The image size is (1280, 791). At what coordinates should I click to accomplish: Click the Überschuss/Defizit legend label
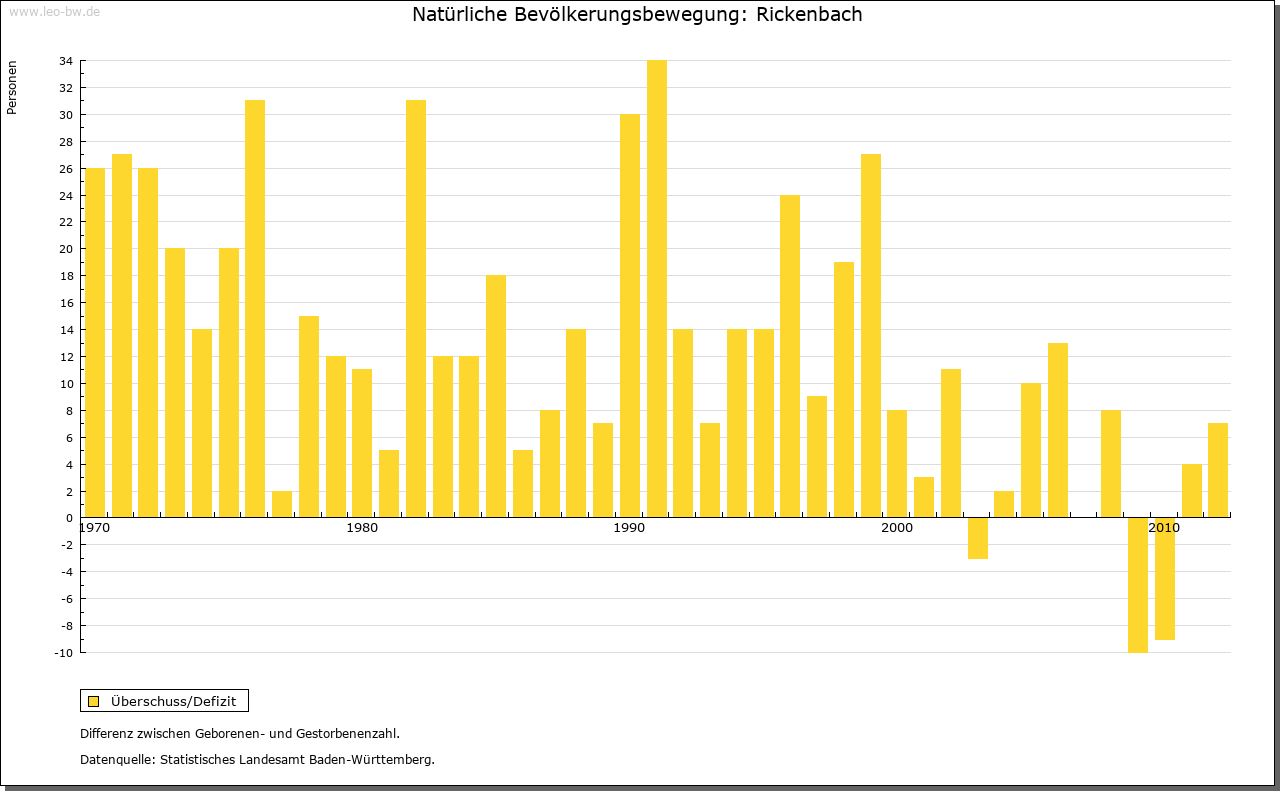pos(173,701)
